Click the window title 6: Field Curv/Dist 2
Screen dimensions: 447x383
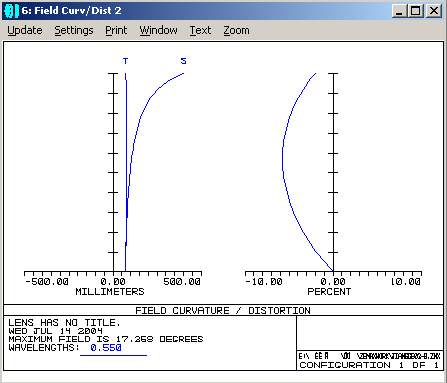71,11
